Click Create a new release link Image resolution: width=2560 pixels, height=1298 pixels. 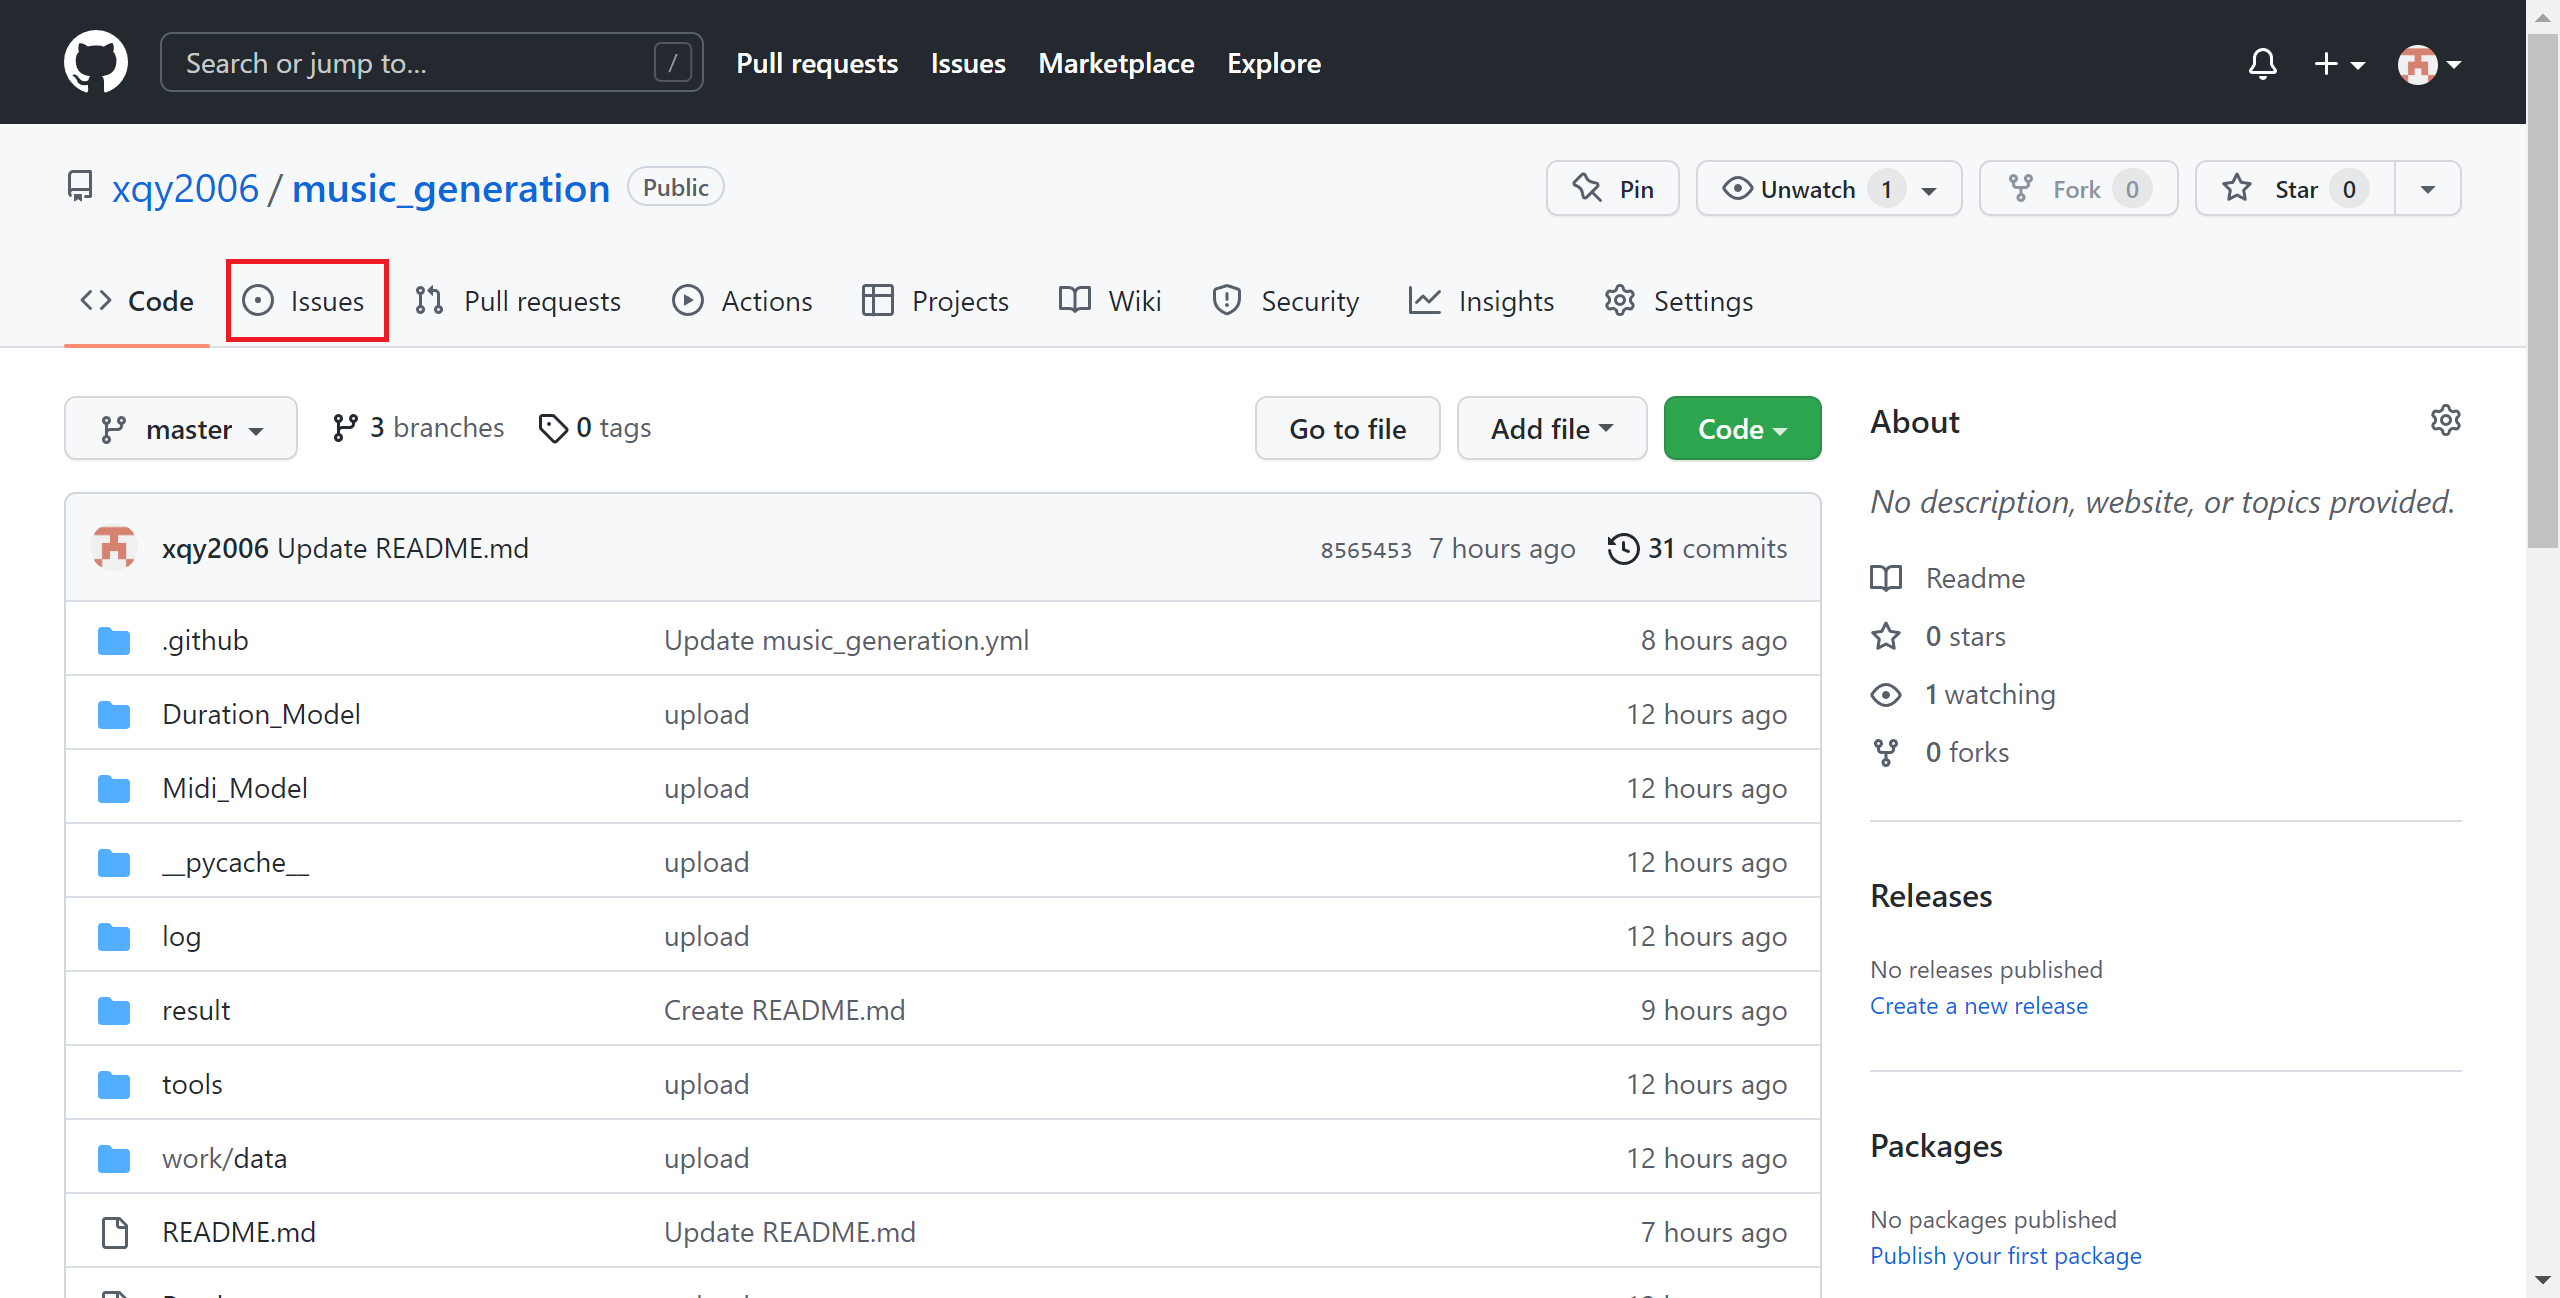(x=1978, y=1006)
